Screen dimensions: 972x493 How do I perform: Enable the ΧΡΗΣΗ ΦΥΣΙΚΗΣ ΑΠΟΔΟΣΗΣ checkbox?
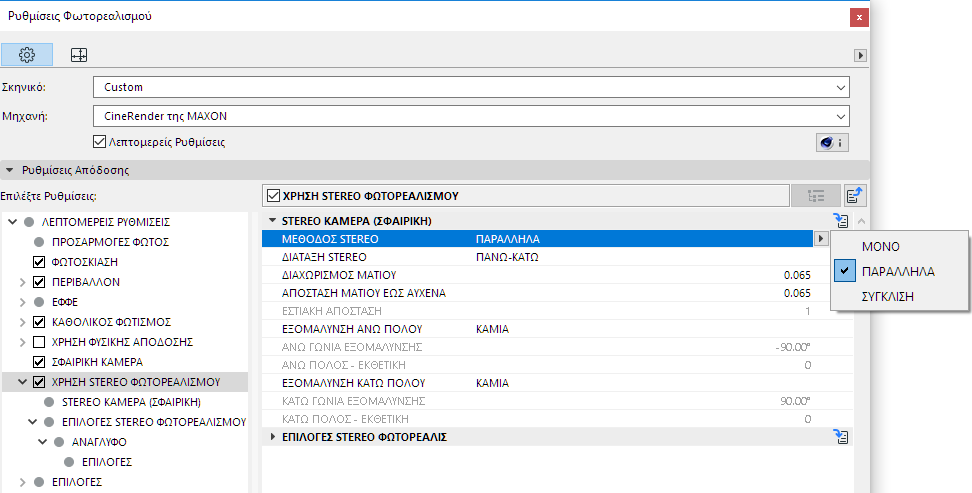point(39,342)
